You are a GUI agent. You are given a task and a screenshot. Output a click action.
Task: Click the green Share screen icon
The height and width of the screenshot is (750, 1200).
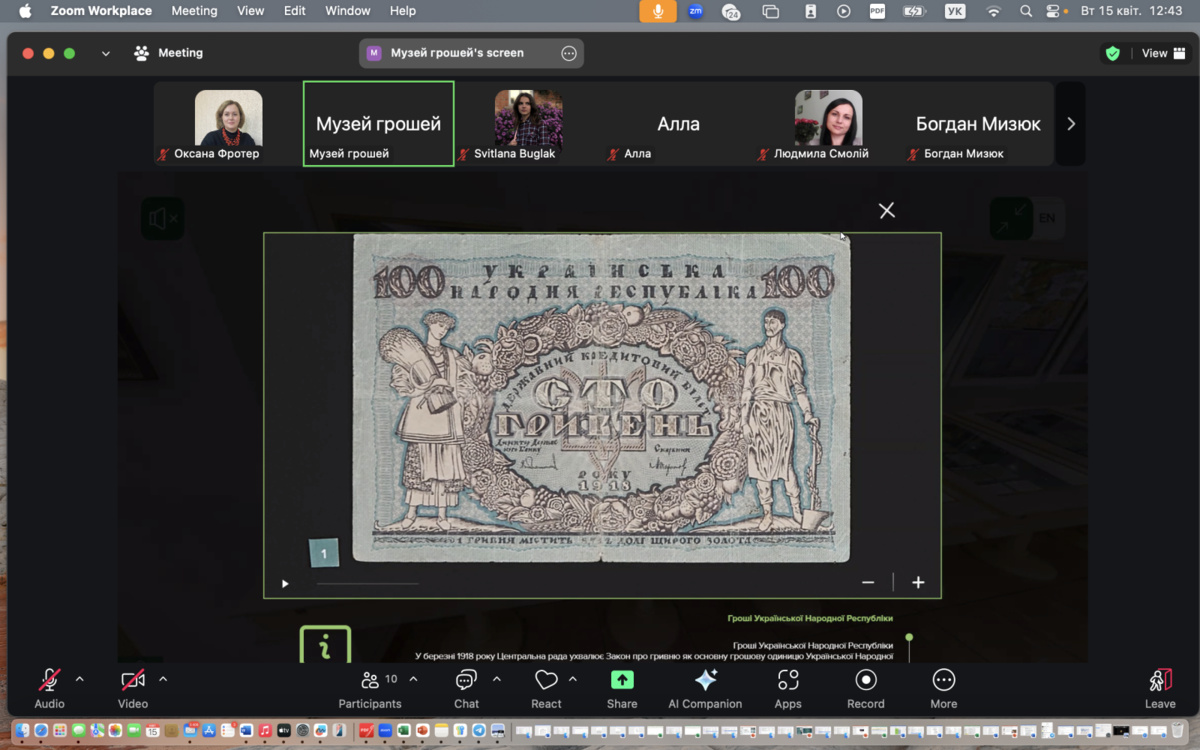coord(622,680)
